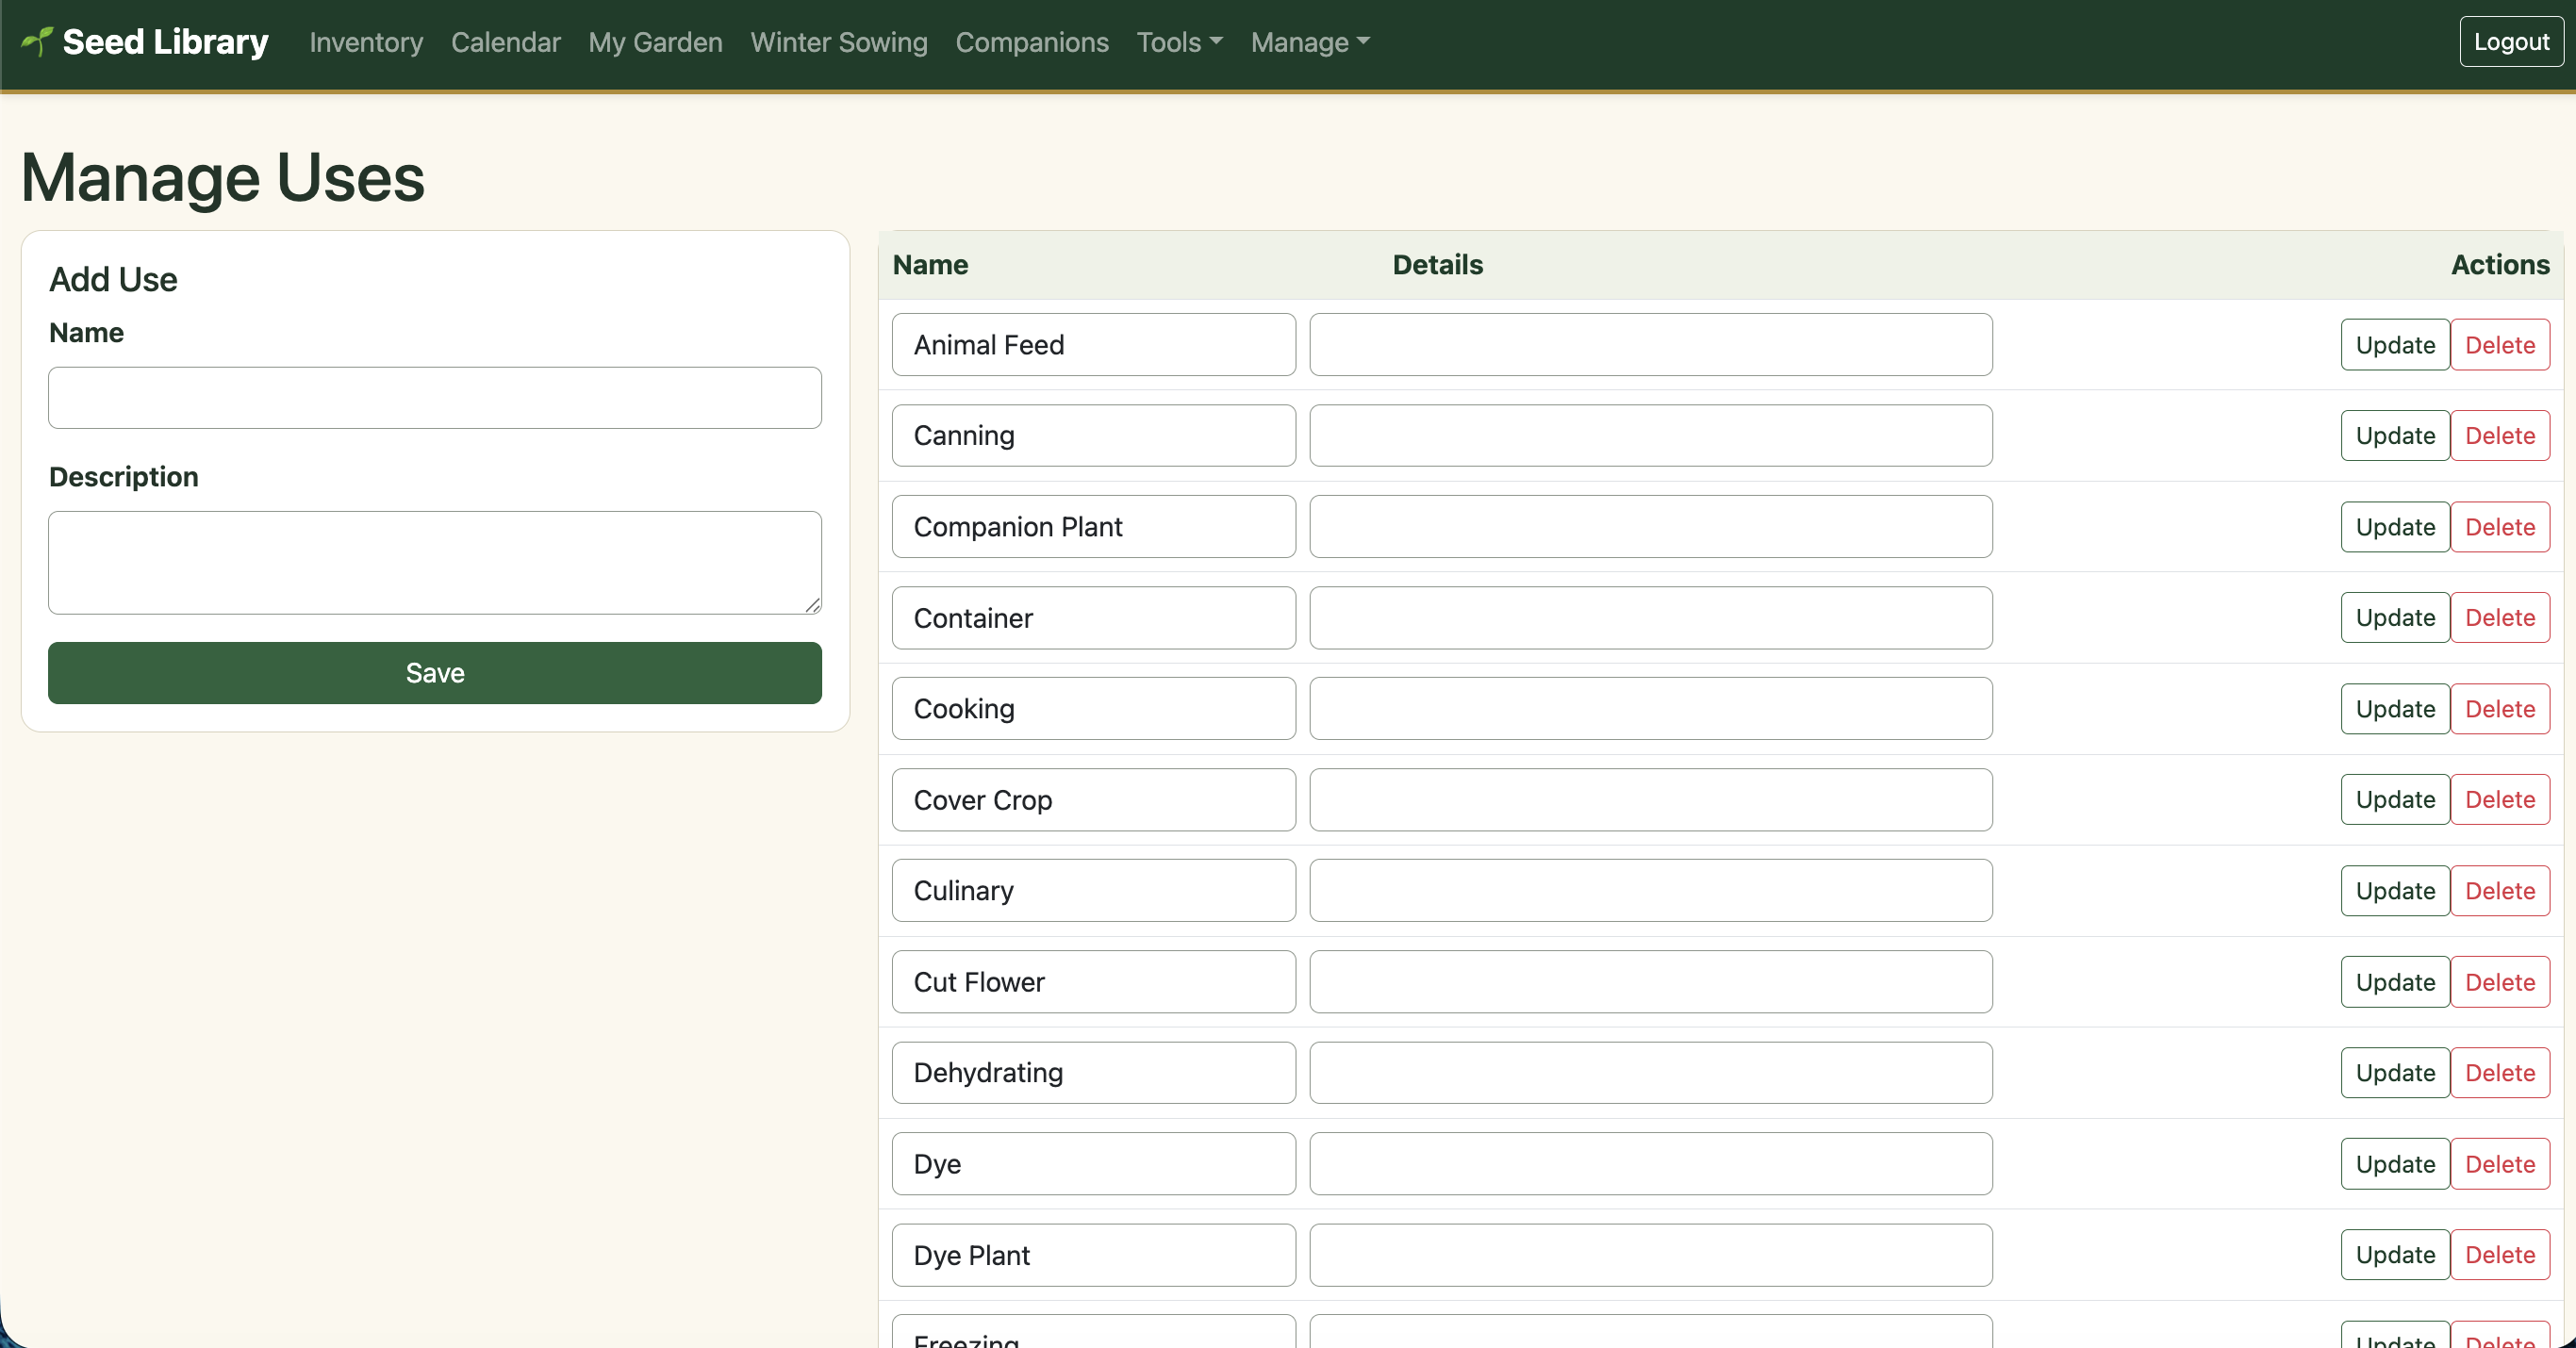Edit the Companion Plant name field
Image resolution: width=2576 pixels, height=1348 pixels.
[1094, 527]
